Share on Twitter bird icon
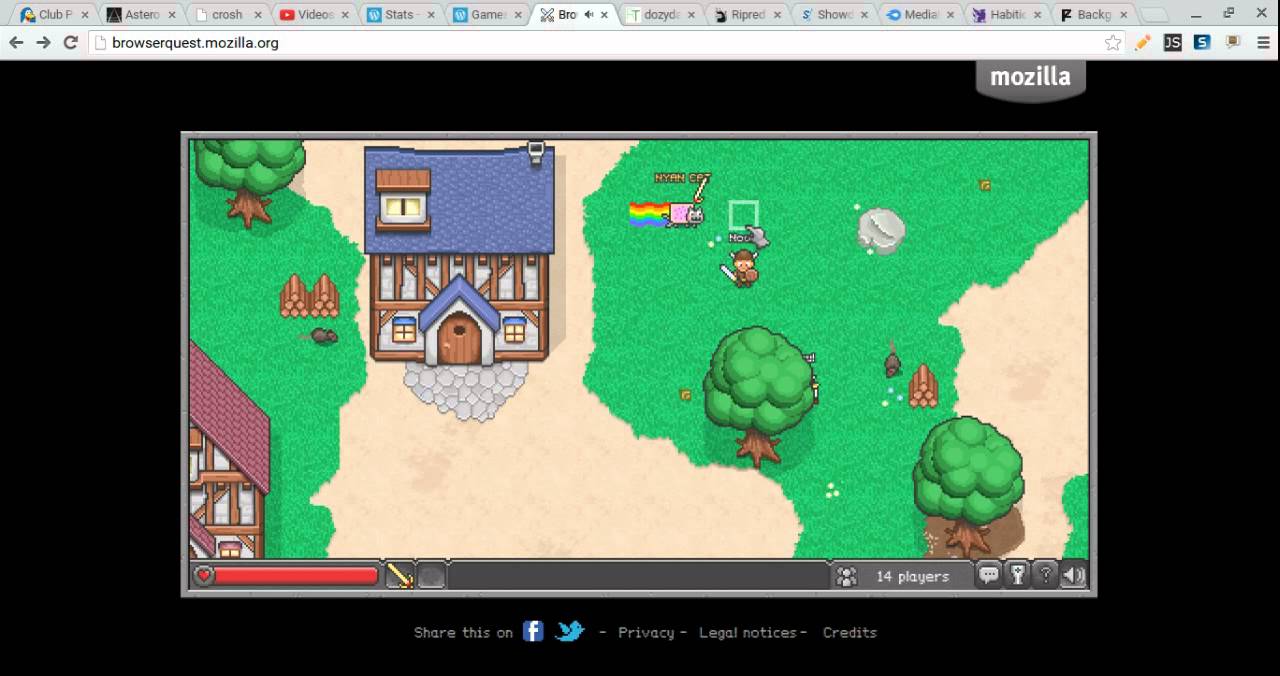 pos(570,631)
